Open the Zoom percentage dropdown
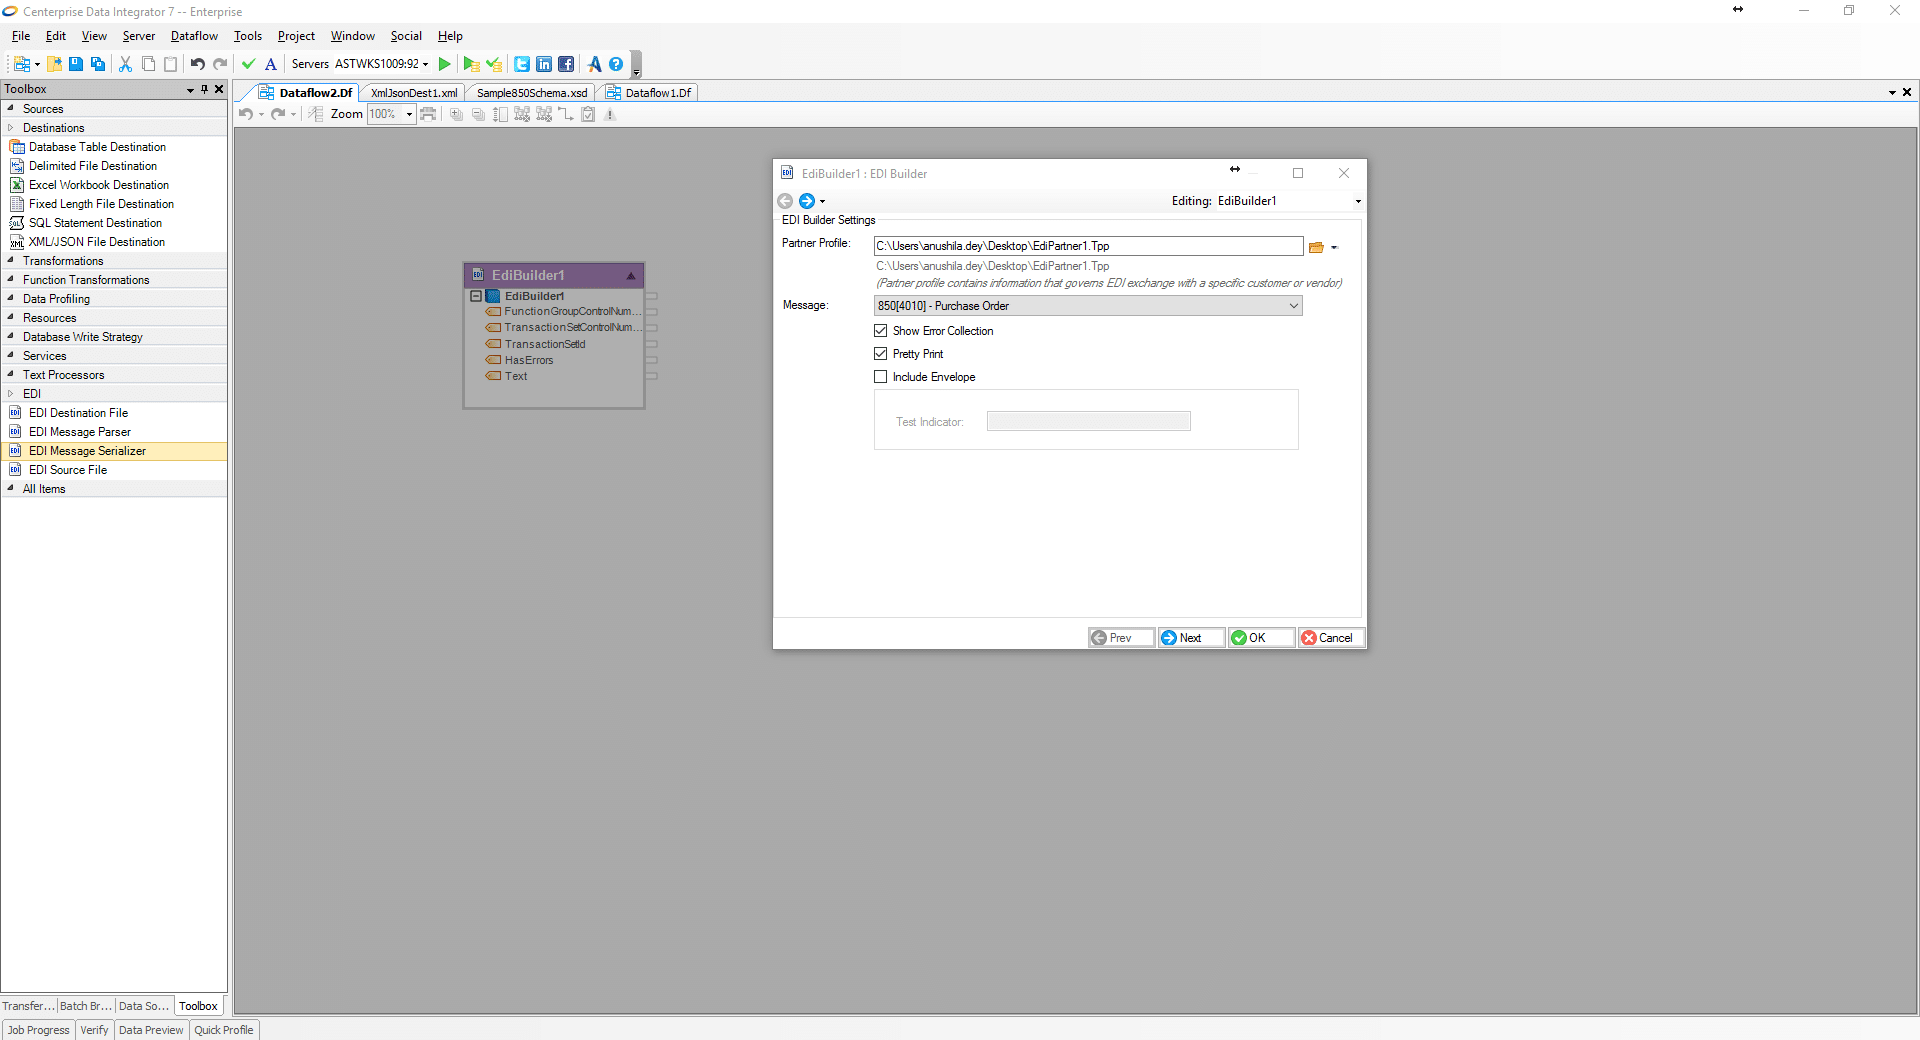Screen dimensions: 1920x1040 pos(409,115)
